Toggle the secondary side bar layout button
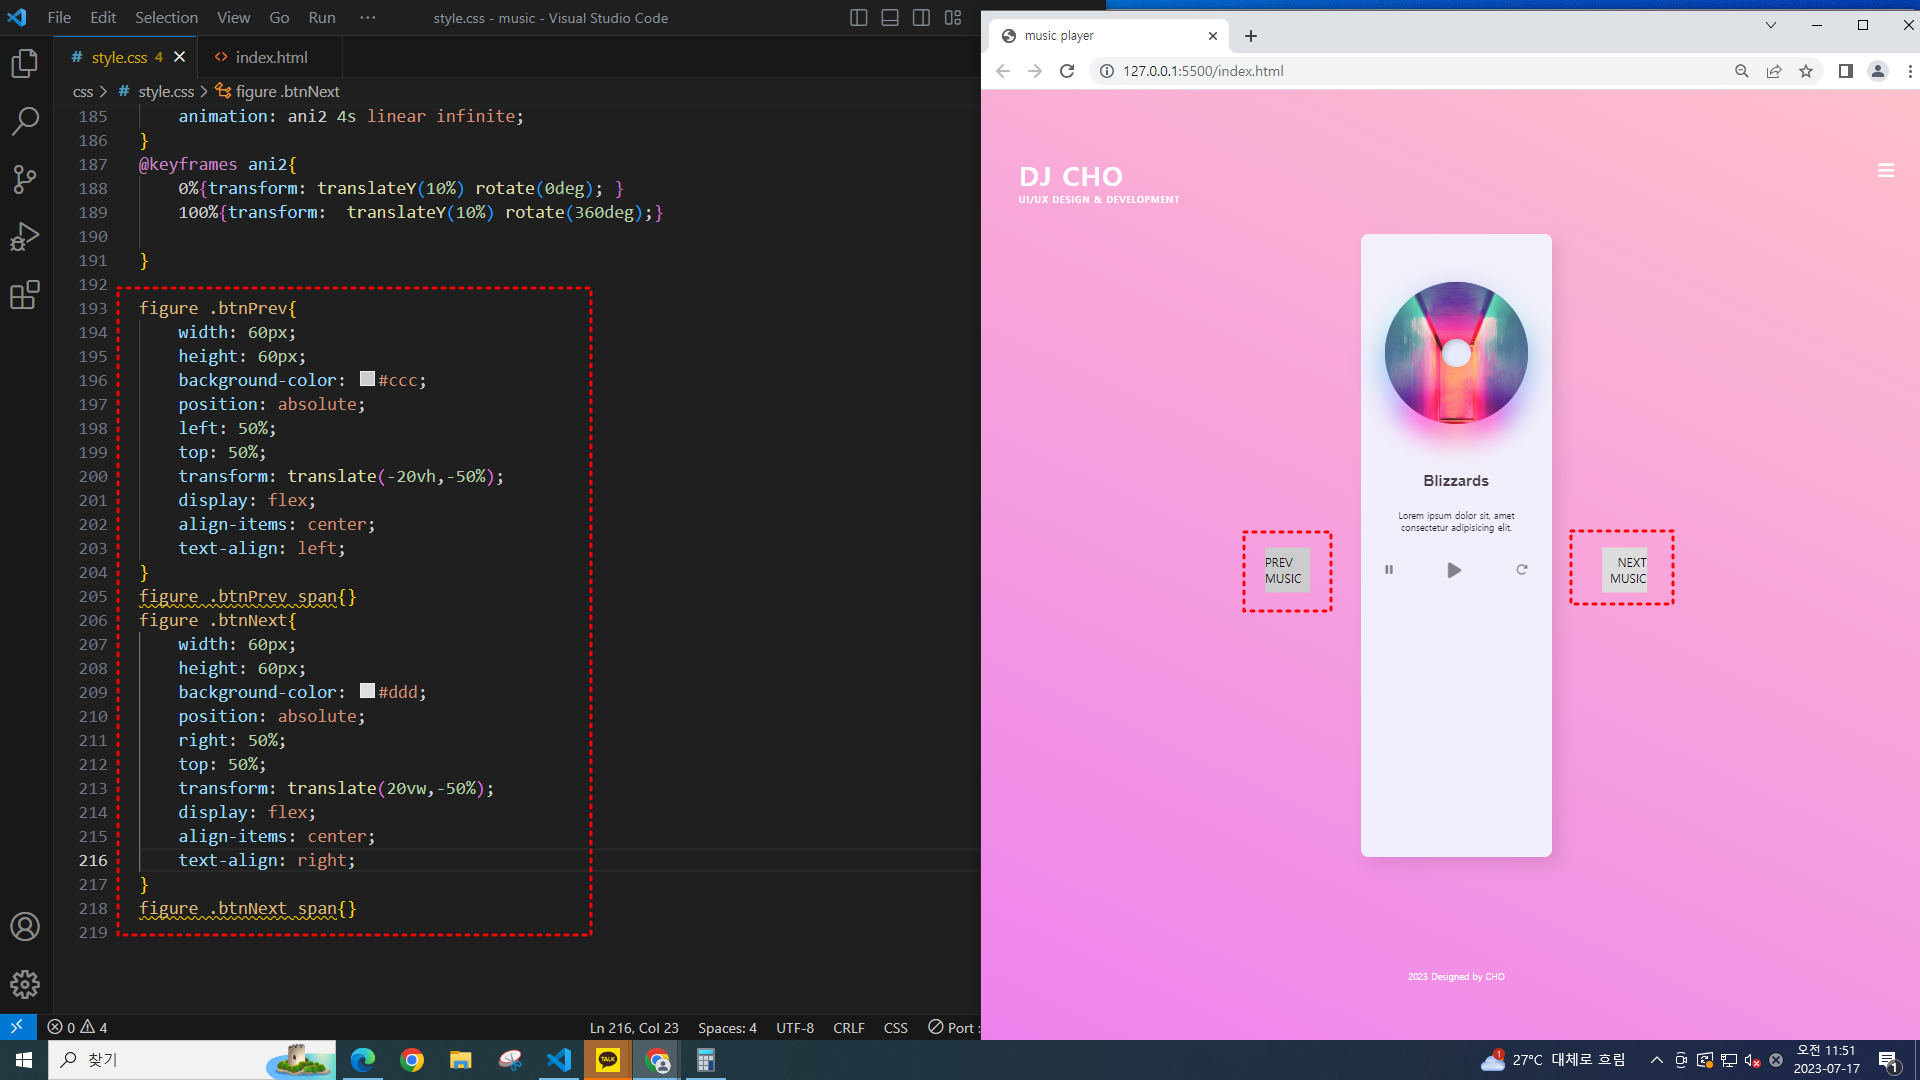The image size is (1920, 1080). 921,18
